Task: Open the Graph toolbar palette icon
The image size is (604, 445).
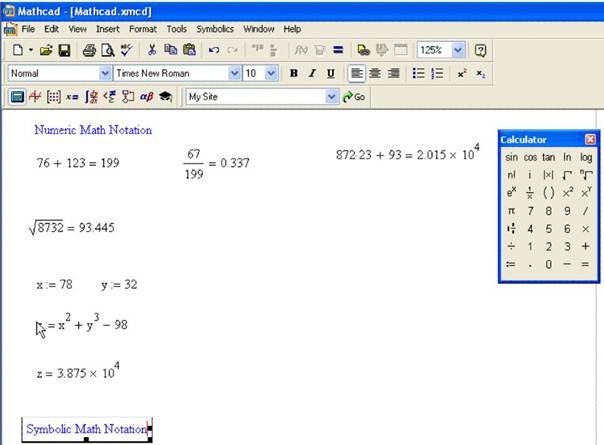Action: (x=35, y=97)
